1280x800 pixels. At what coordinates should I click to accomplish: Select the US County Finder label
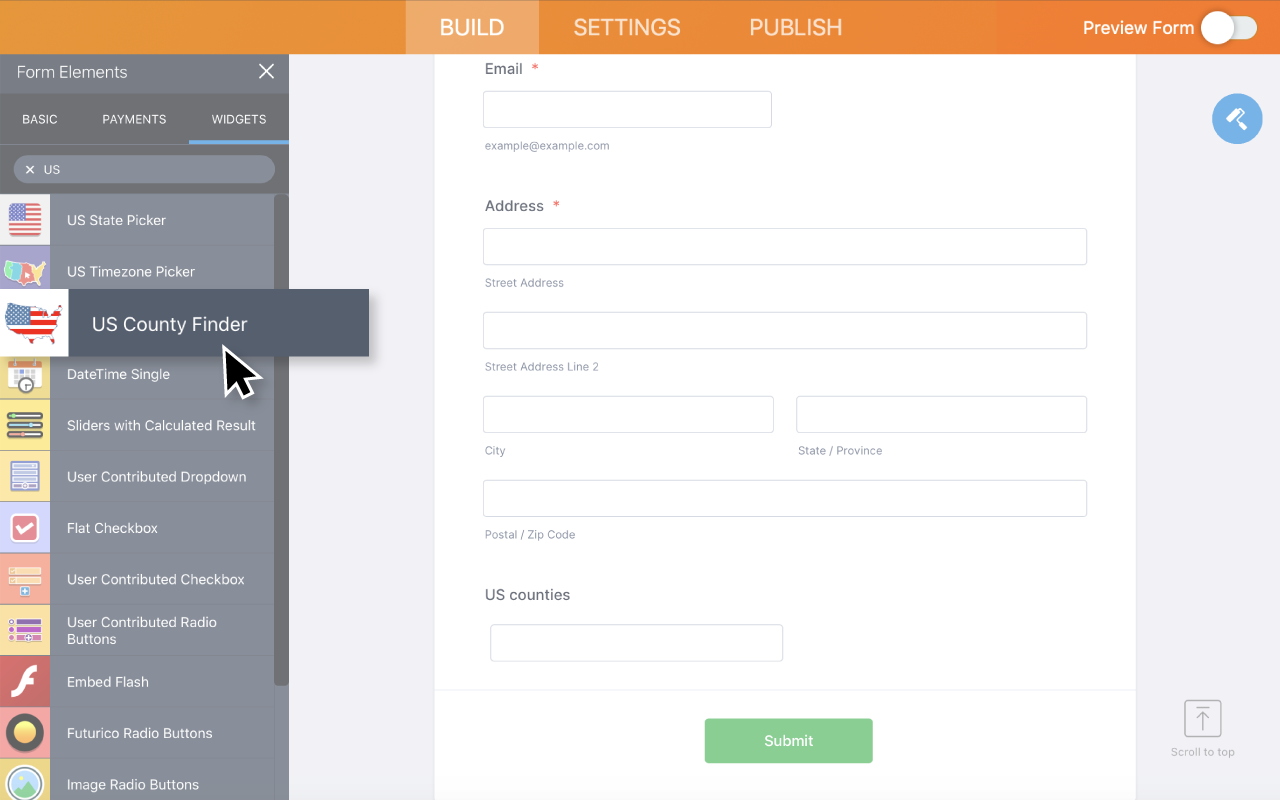[x=169, y=324]
